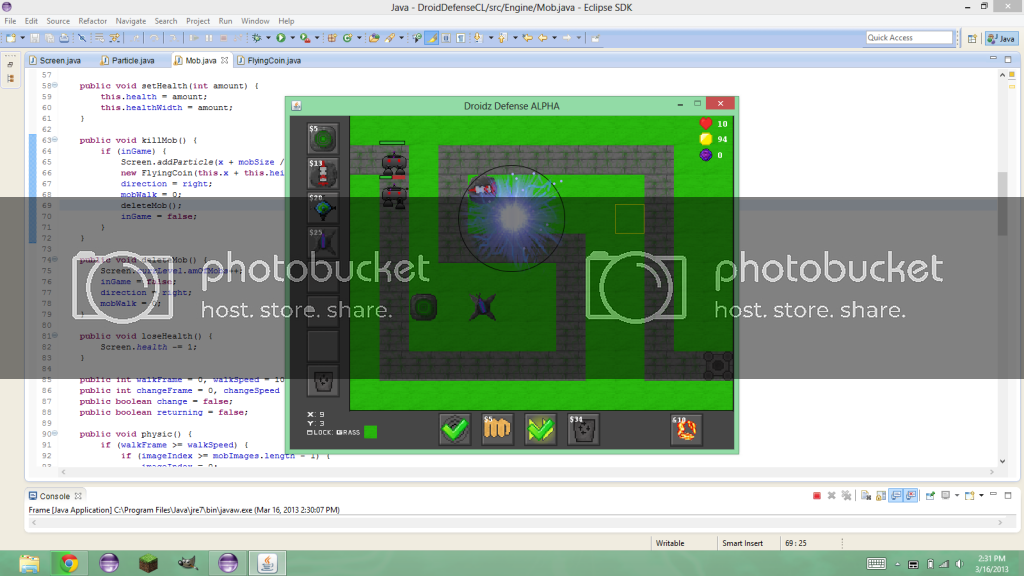1024x576 pixels.
Task: Click the Debug bug icon
Action: [257, 38]
